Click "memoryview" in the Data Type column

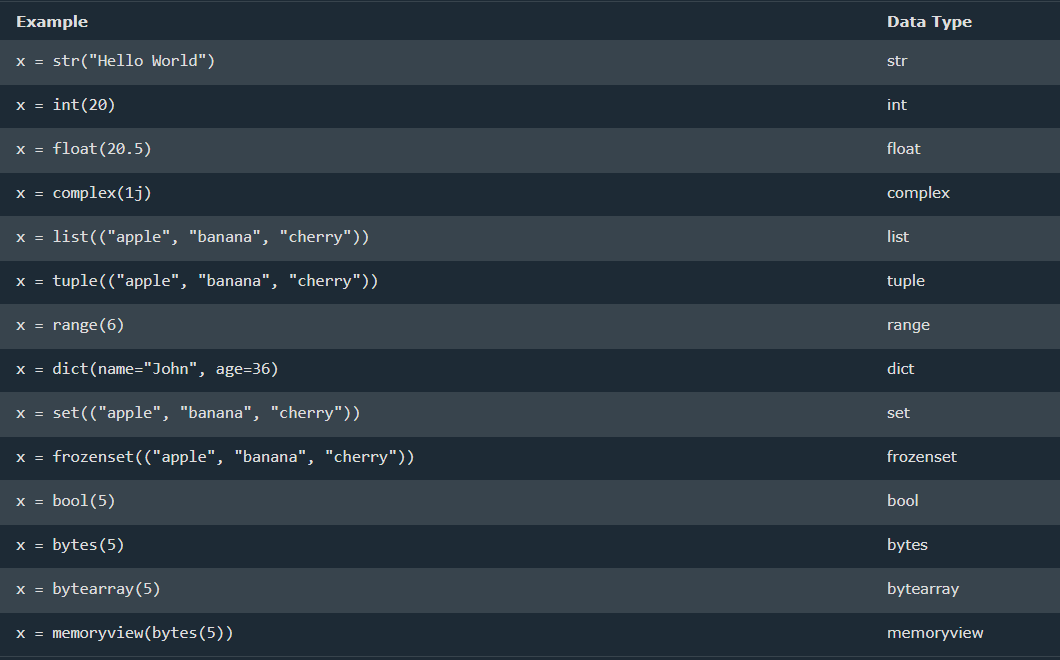click(935, 633)
